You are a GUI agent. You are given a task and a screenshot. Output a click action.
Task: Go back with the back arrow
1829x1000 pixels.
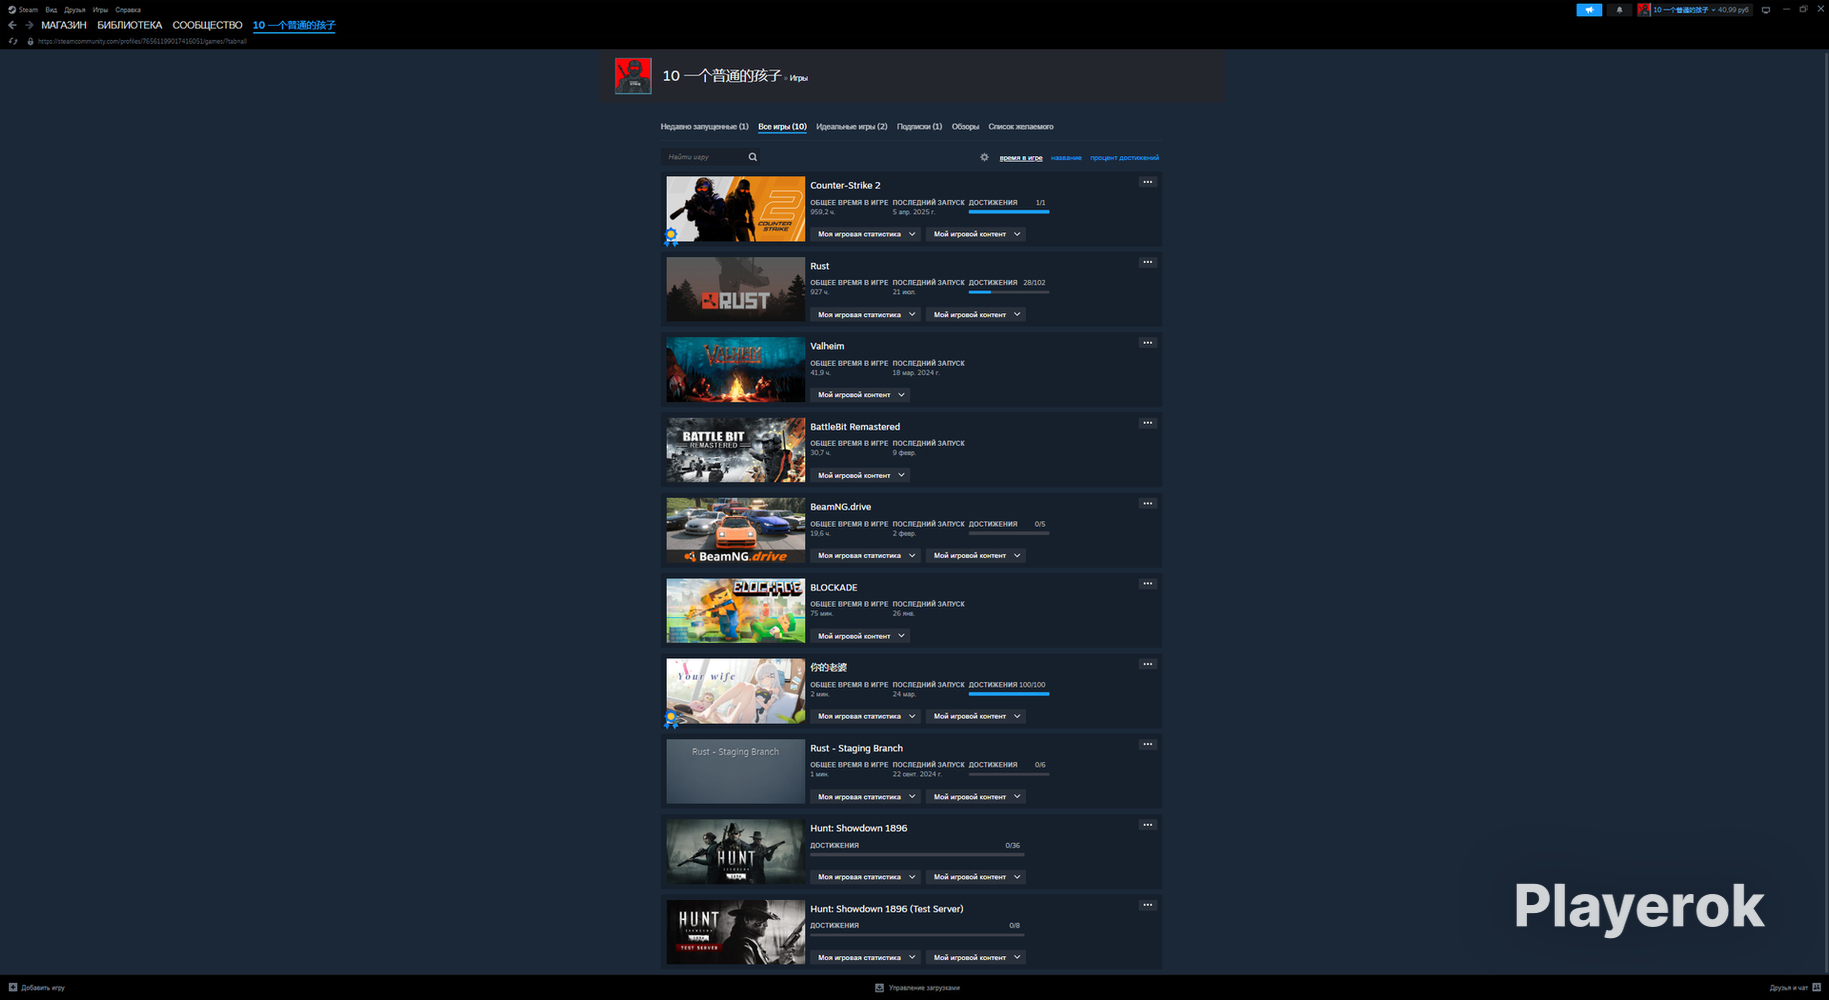pos(12,25)
